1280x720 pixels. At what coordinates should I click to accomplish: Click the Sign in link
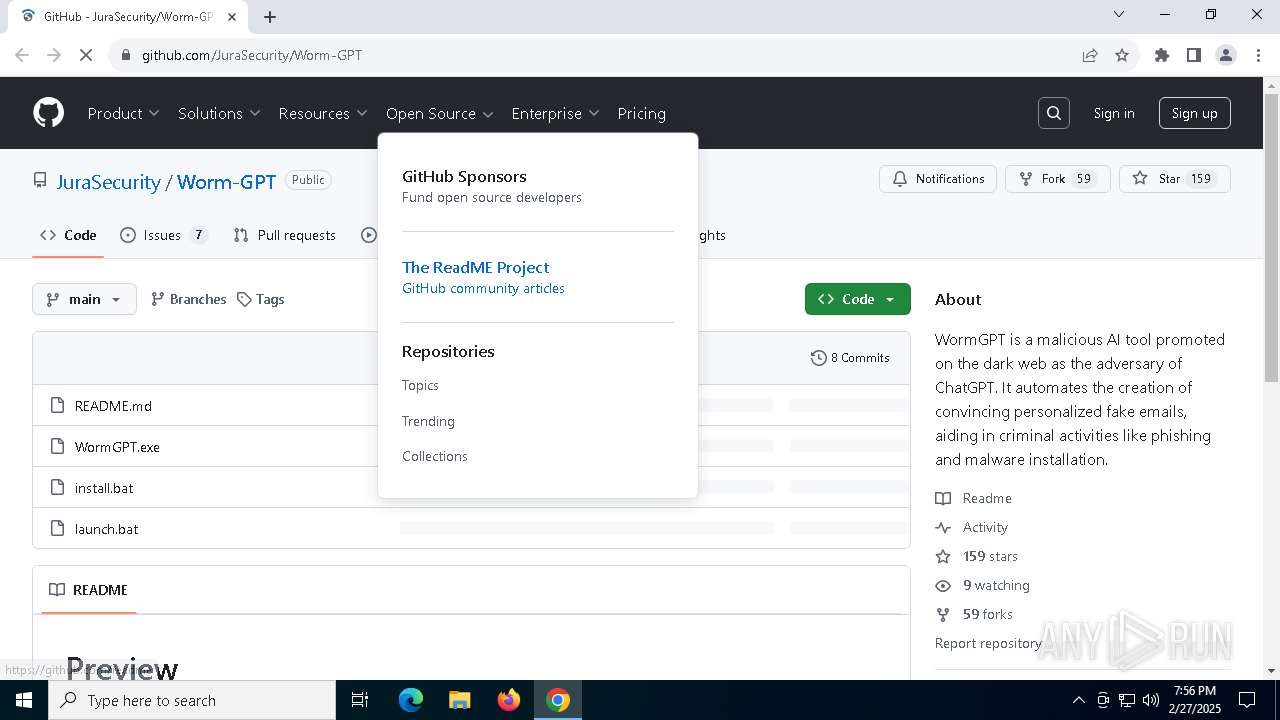pos(1114,113)
